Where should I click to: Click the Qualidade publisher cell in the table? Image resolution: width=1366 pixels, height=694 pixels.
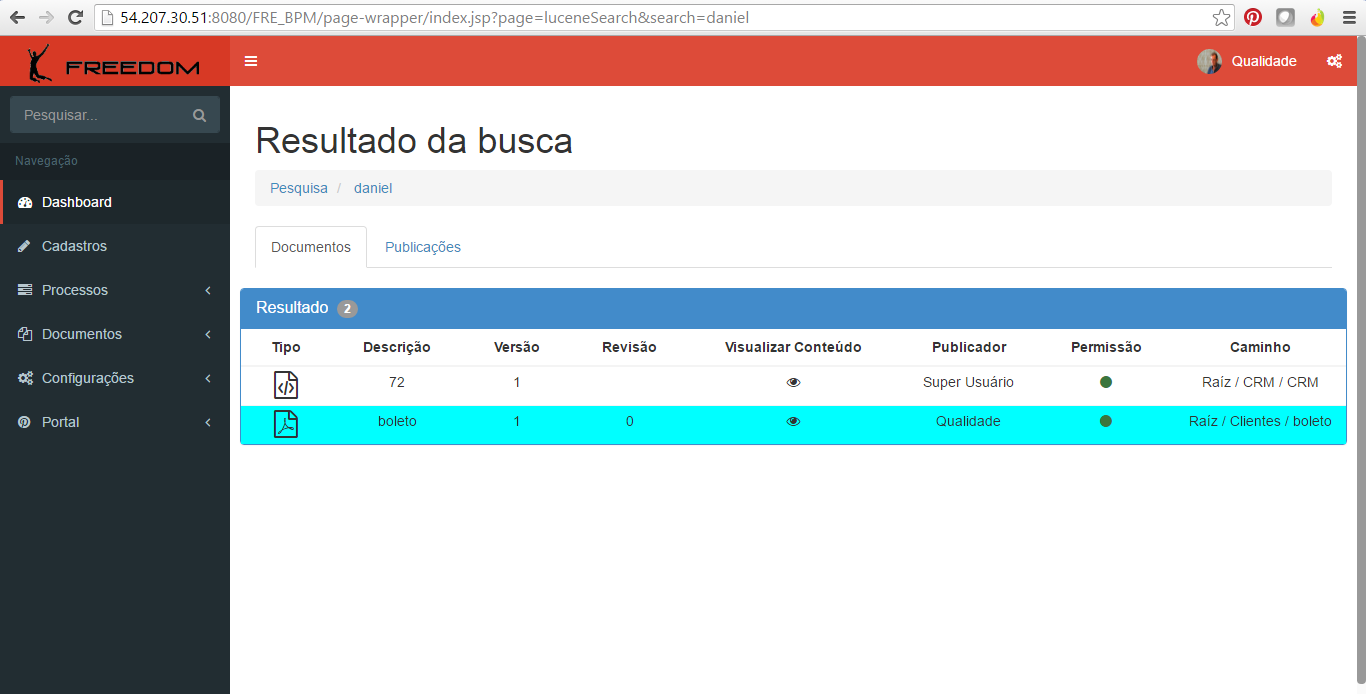click(x=968, y=421)
